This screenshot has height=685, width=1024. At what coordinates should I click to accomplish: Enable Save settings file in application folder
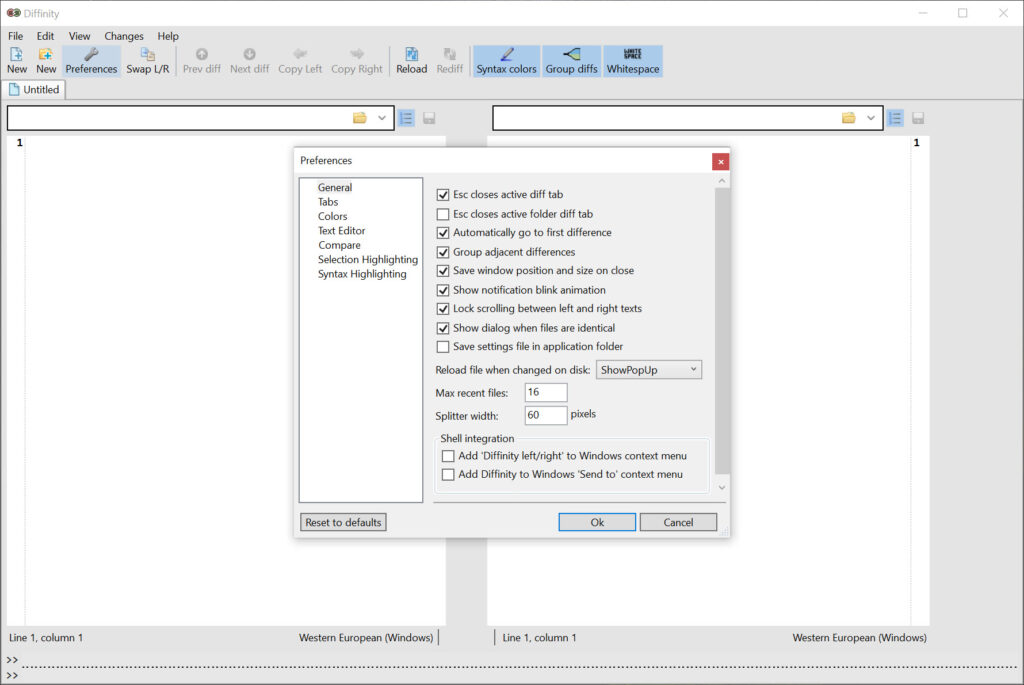tap(443, 347)
